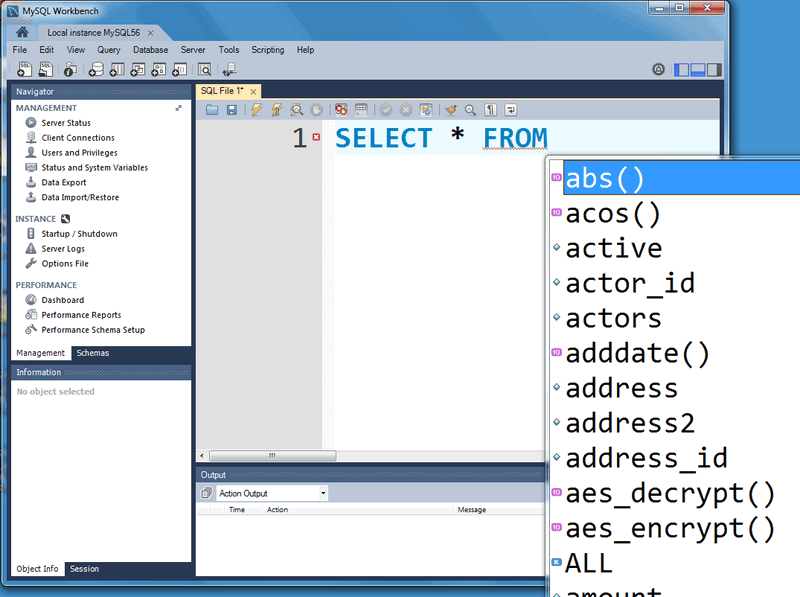
Task: Toggle word wrap button in editor toolbar
Action: click(x=511, y=110)
